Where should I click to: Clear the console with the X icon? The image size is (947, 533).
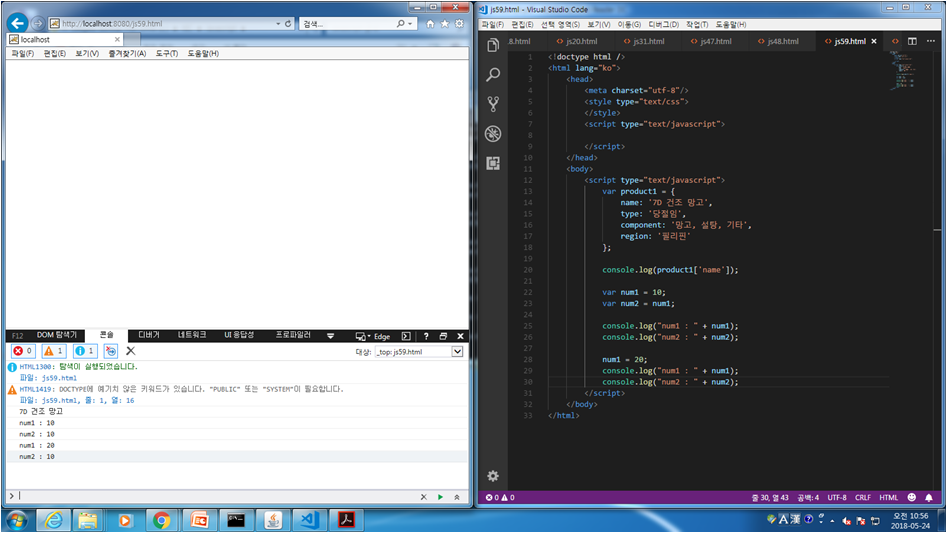point(130,351)
